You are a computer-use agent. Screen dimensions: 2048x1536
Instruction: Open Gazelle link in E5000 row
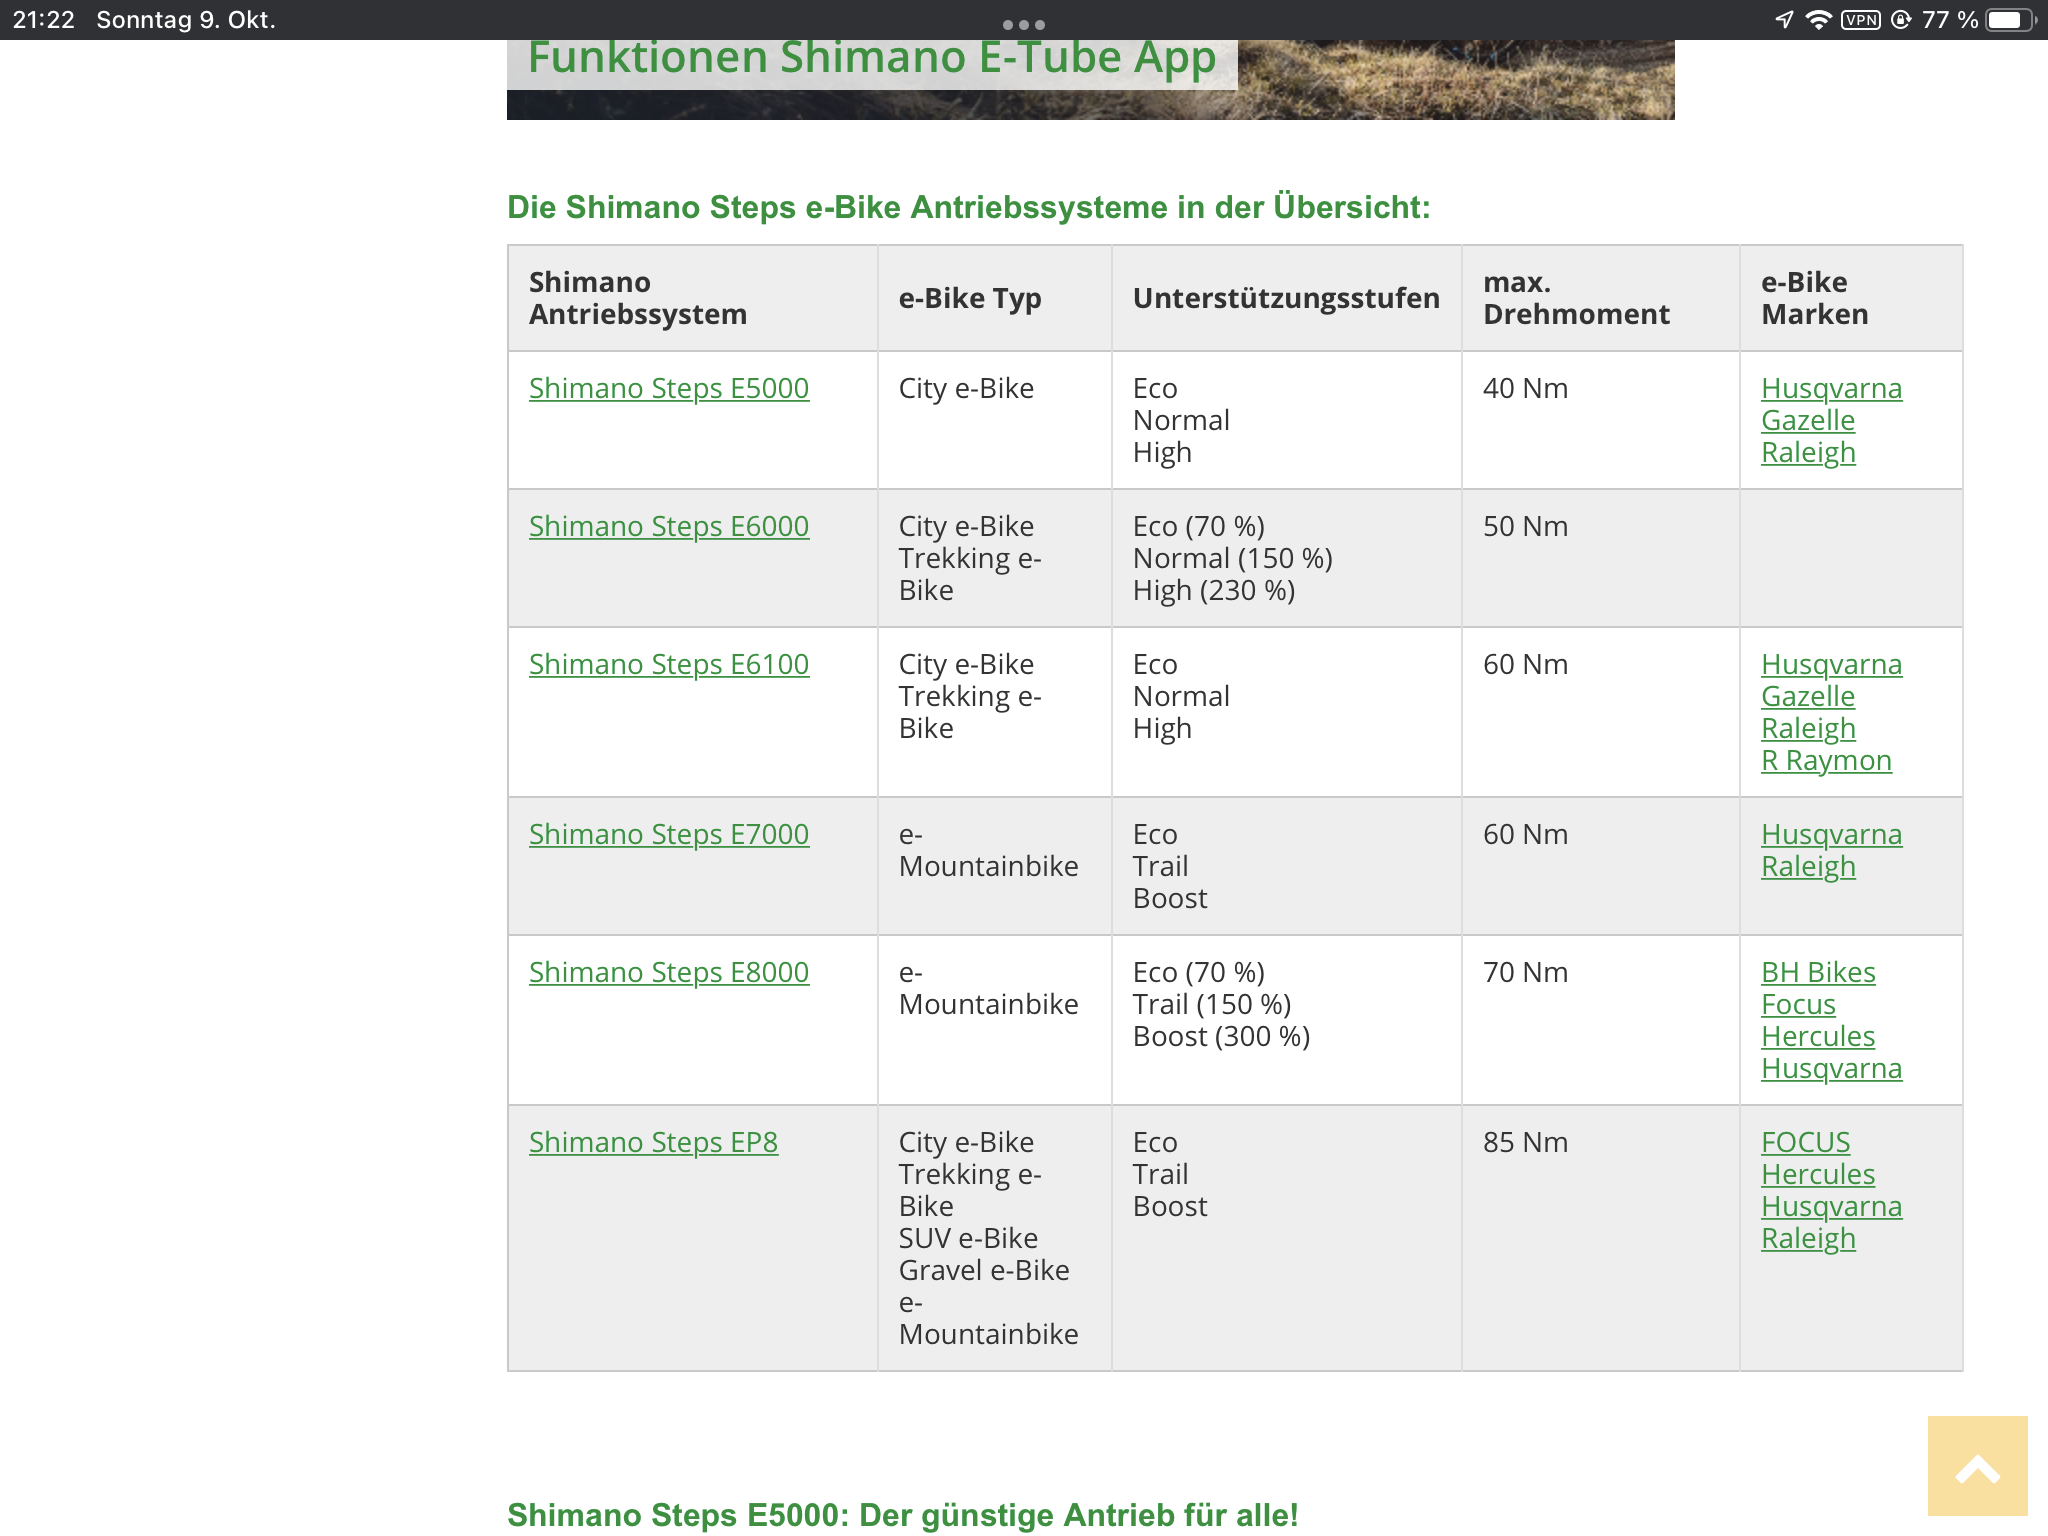pos(1808,420)
